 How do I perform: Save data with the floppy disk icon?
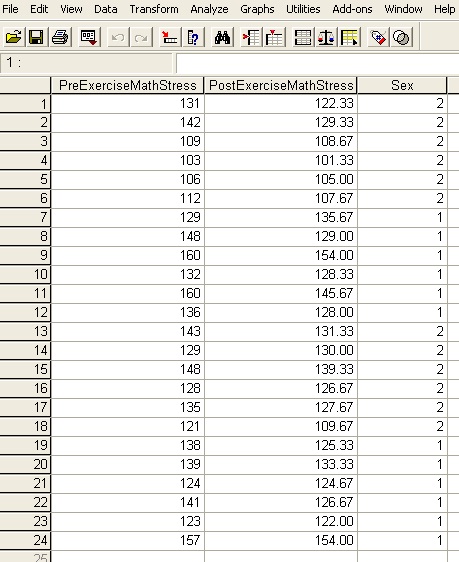pyautogui.click(x=36, y=37)
